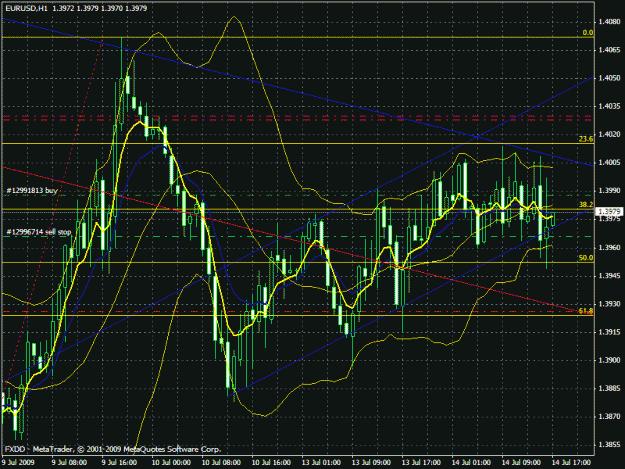
Task: Click the 1.4035 price axis label
Action: coord(610,106)
